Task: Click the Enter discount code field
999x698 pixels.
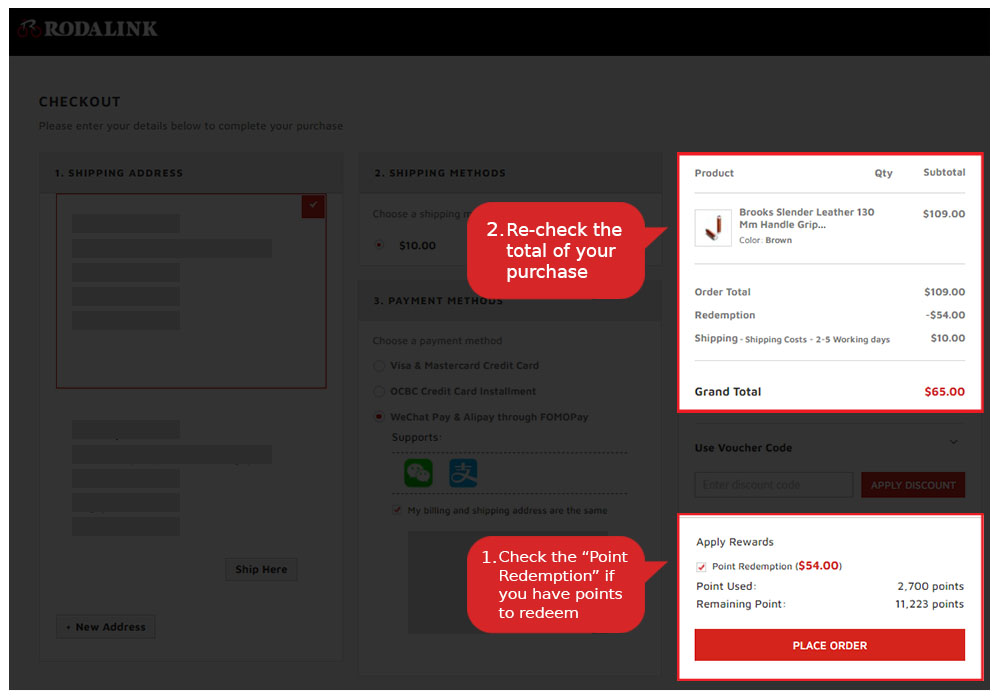Action: (x=773, y=485)
